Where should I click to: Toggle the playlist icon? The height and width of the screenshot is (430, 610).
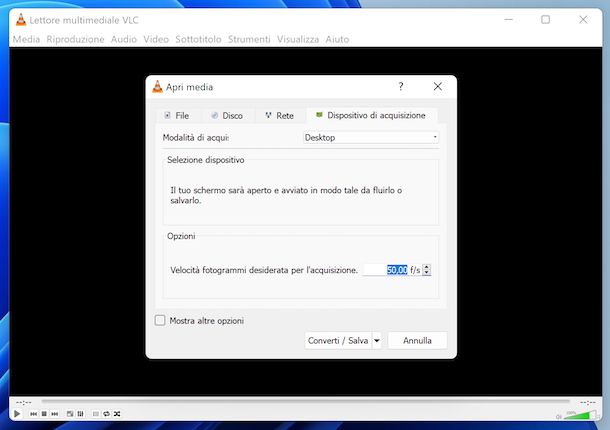tap(96, 414)
